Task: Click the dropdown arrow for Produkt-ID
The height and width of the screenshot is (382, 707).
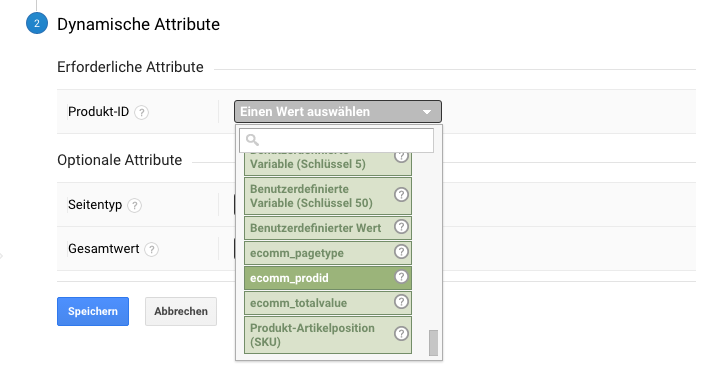Action: point(427,112)
